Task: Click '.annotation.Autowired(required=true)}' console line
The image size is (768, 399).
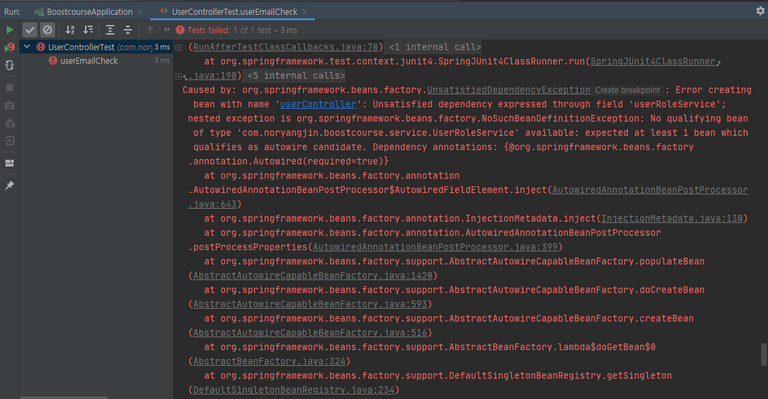Action: point(288,161)
